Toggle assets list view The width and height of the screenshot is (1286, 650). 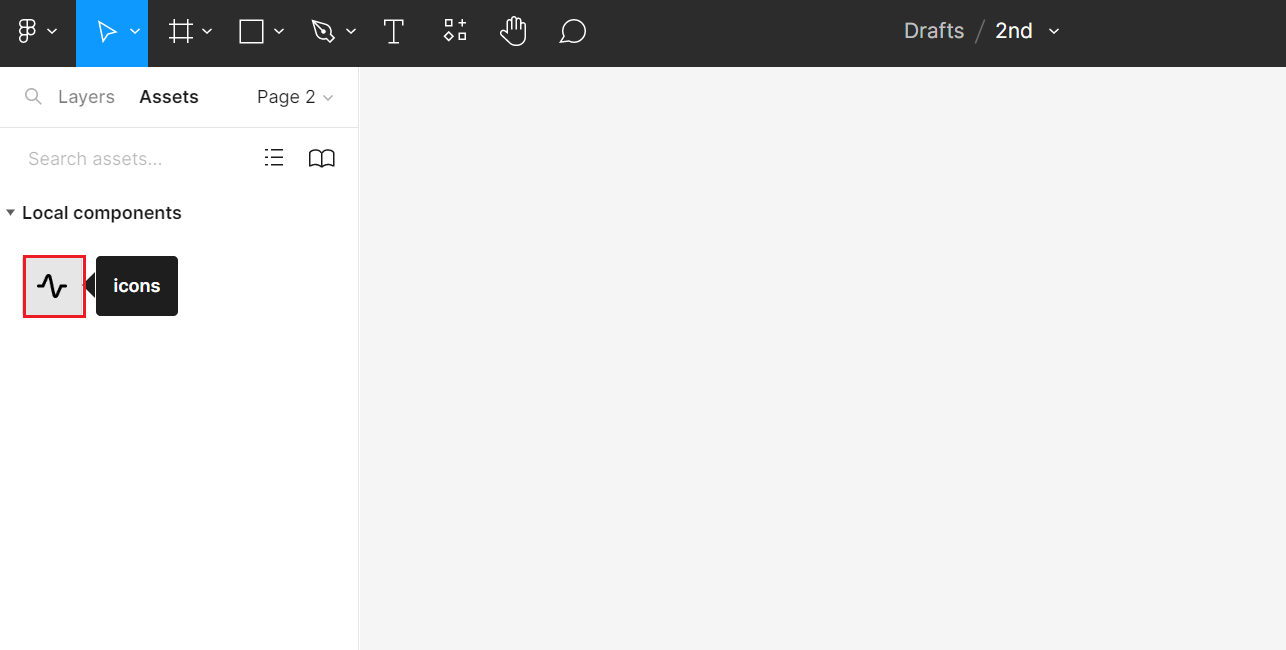coord(274,158)
